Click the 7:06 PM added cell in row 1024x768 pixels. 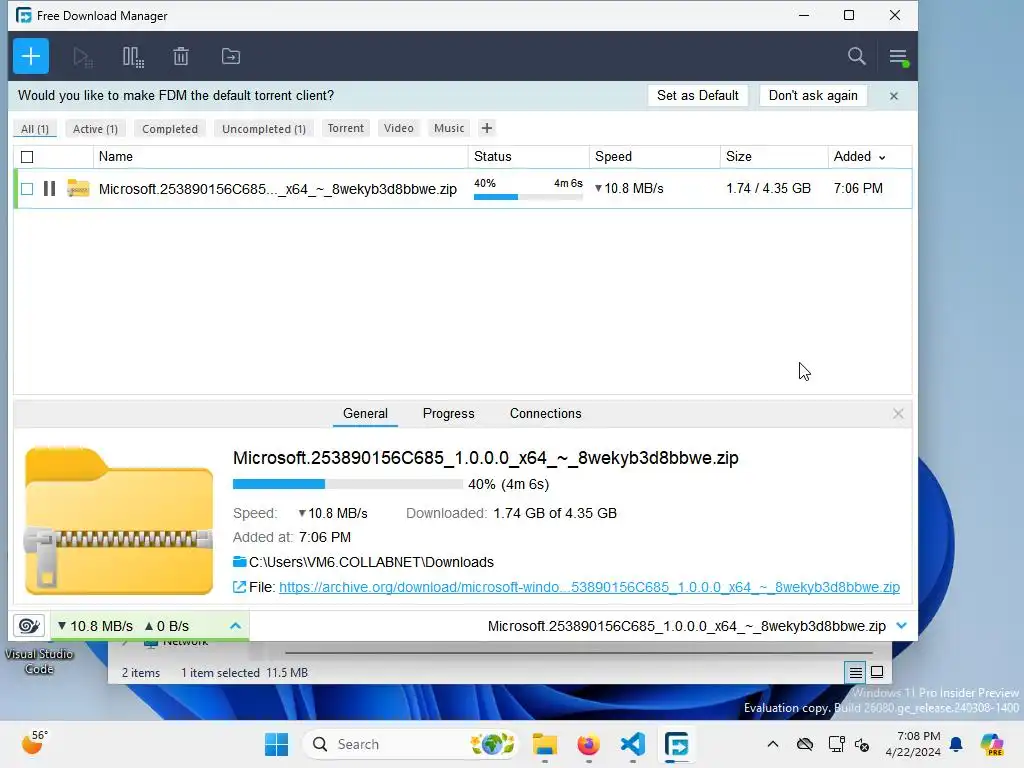pyautogui.click(x=858, y=188)
